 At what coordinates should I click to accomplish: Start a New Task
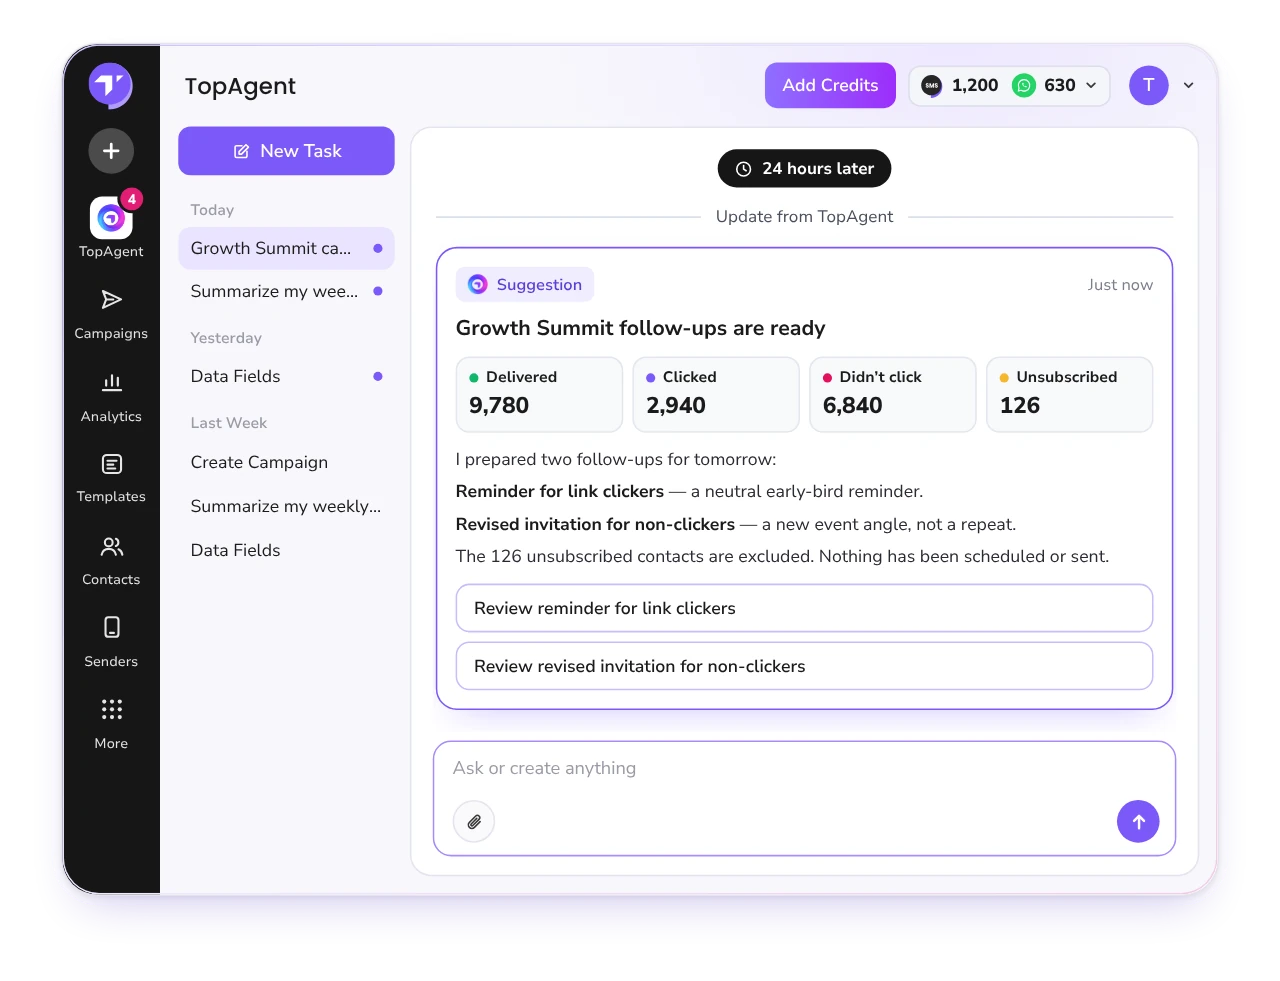coord(286,151)
